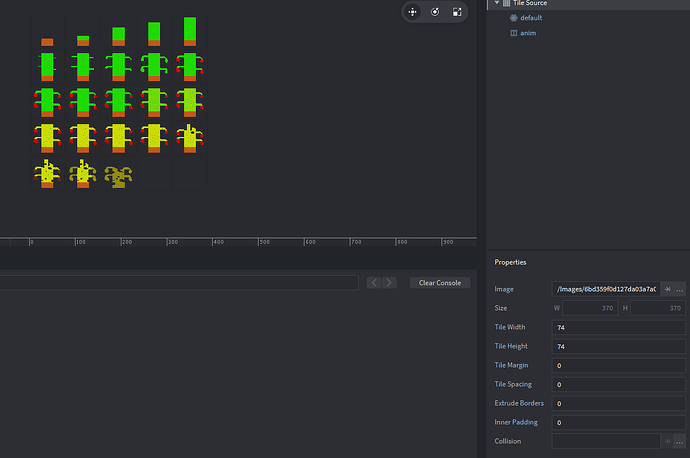Click the Tile Width input field

[x=618, y=327]
